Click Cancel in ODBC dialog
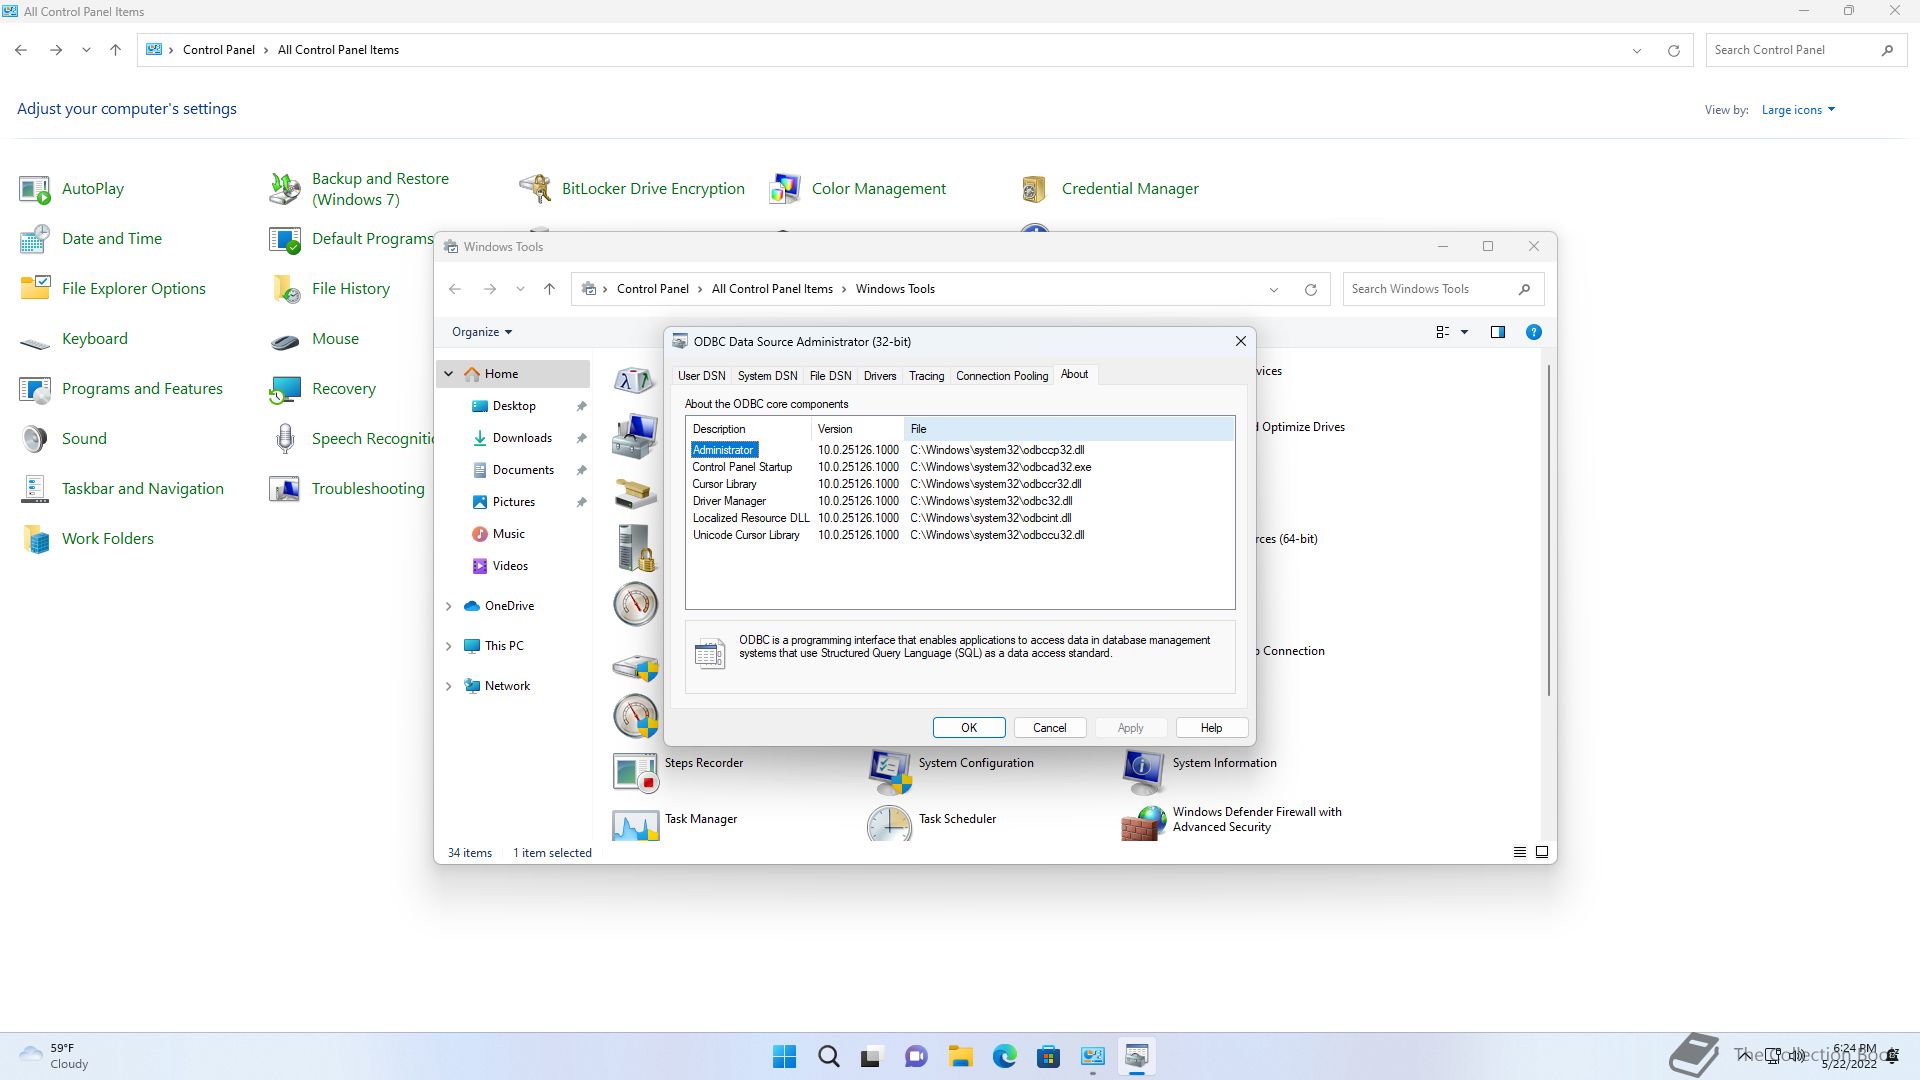The width and height of the screenshot is (1920, 1080). pyautogui.click(x=1050, y=728)
